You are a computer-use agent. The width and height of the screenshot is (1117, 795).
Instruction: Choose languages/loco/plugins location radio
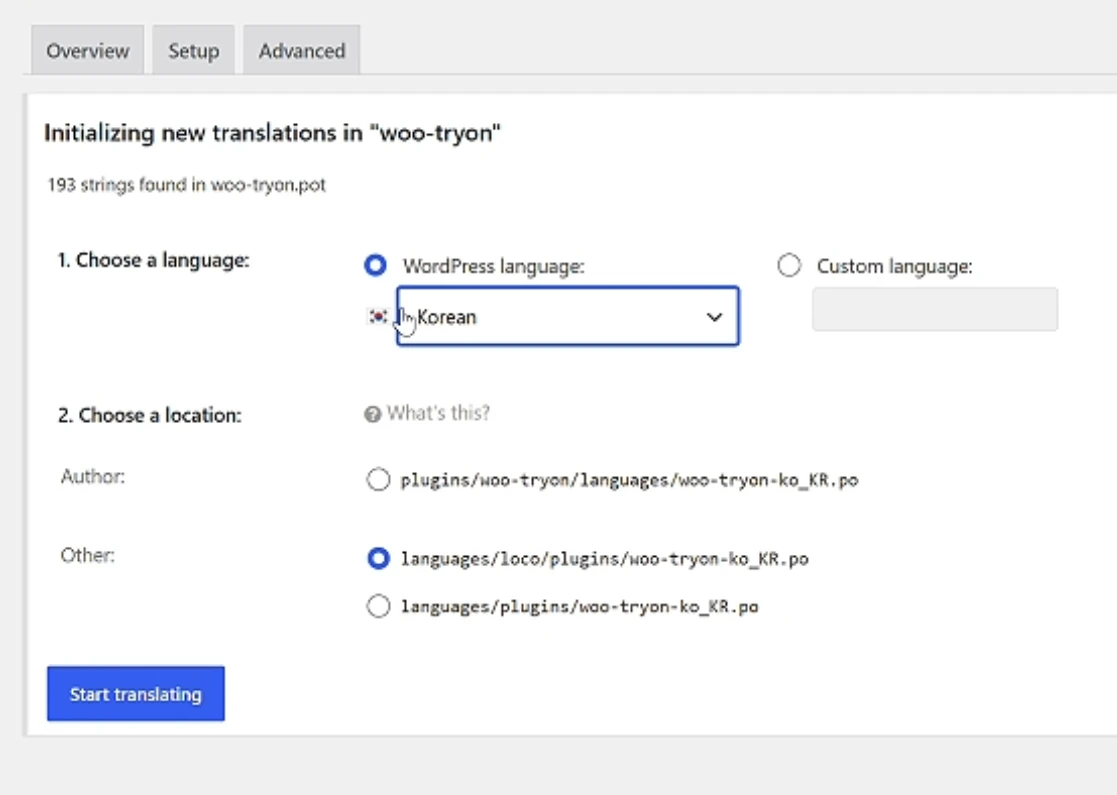click(378, 558)
